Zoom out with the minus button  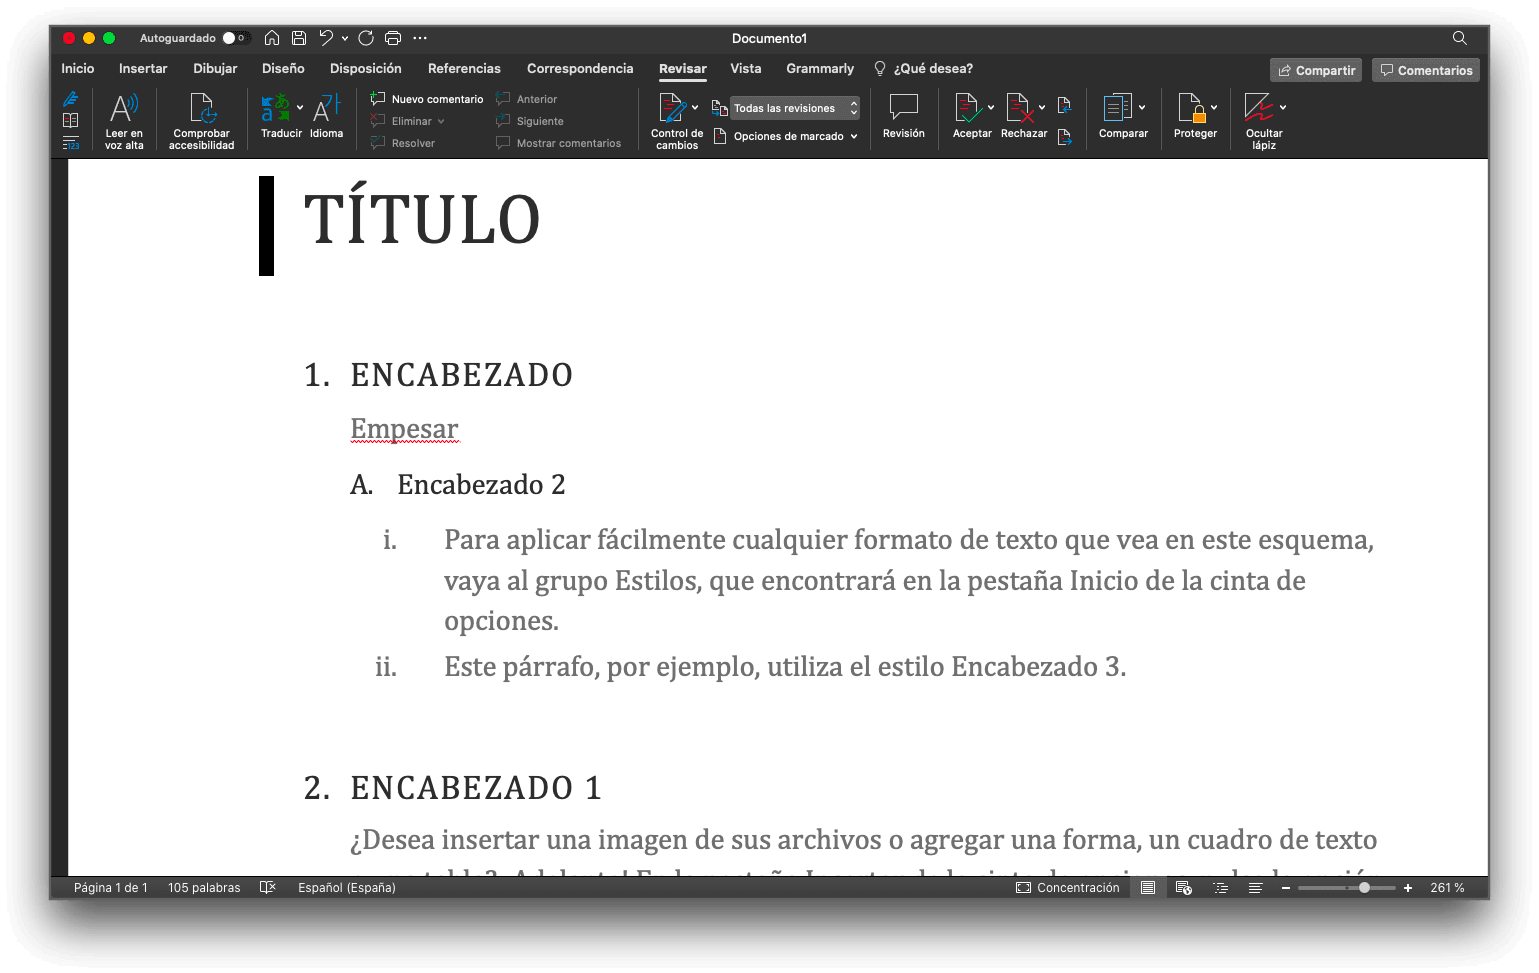point(1285,887)
